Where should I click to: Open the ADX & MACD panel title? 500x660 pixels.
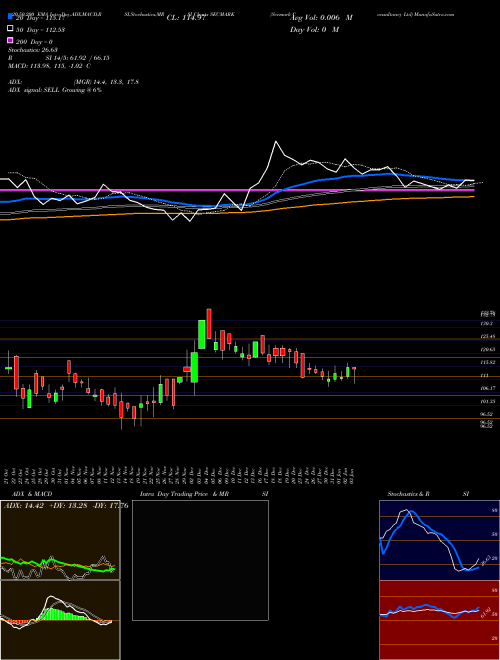(32, 494)
